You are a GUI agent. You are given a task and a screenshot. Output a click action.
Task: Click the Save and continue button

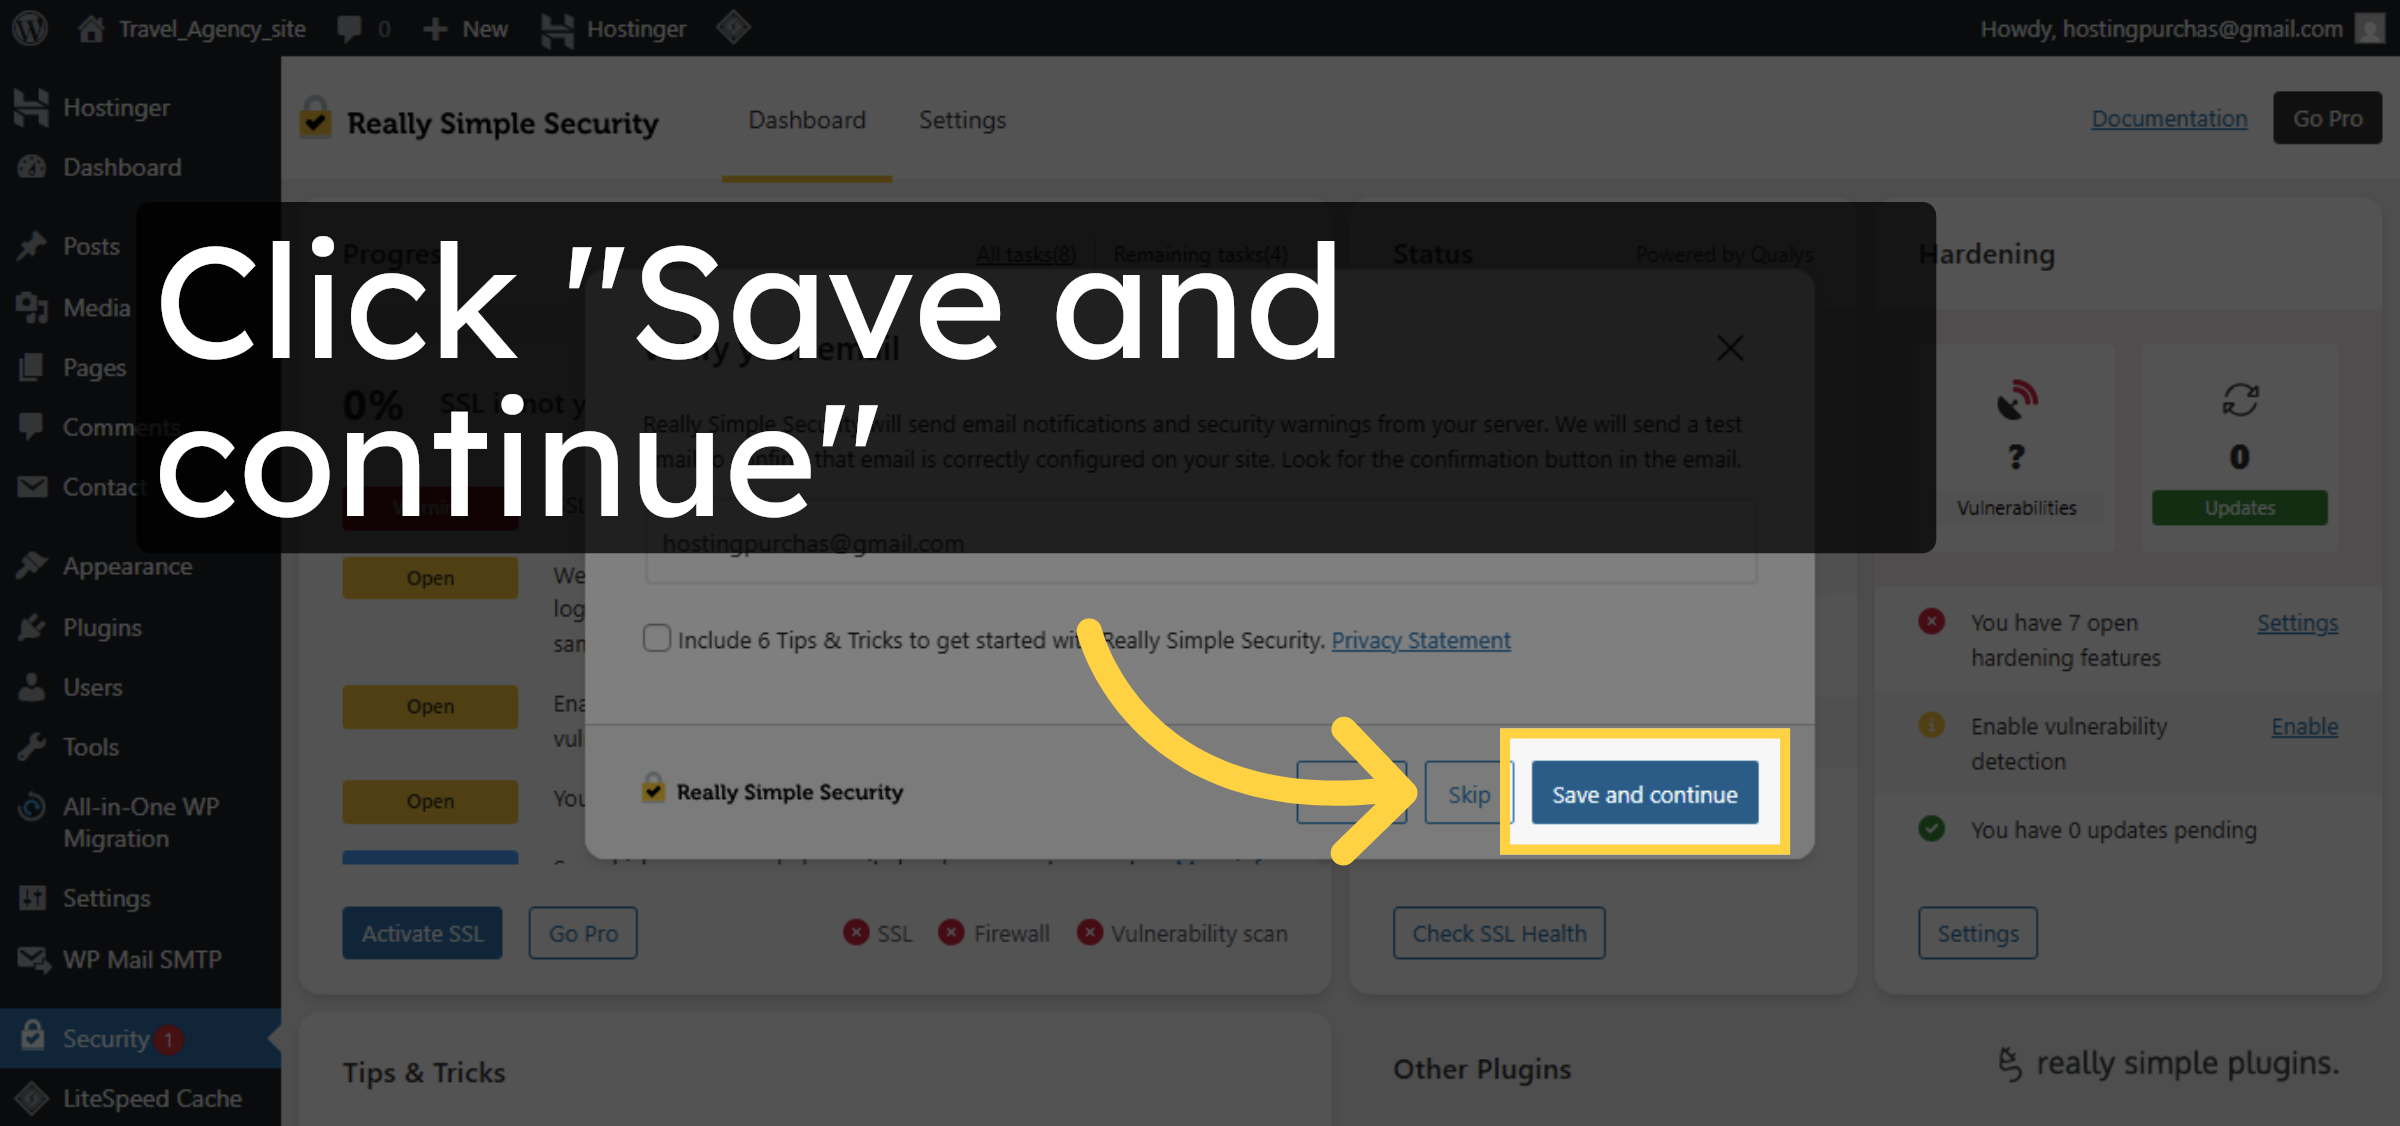click(1644, 793)
